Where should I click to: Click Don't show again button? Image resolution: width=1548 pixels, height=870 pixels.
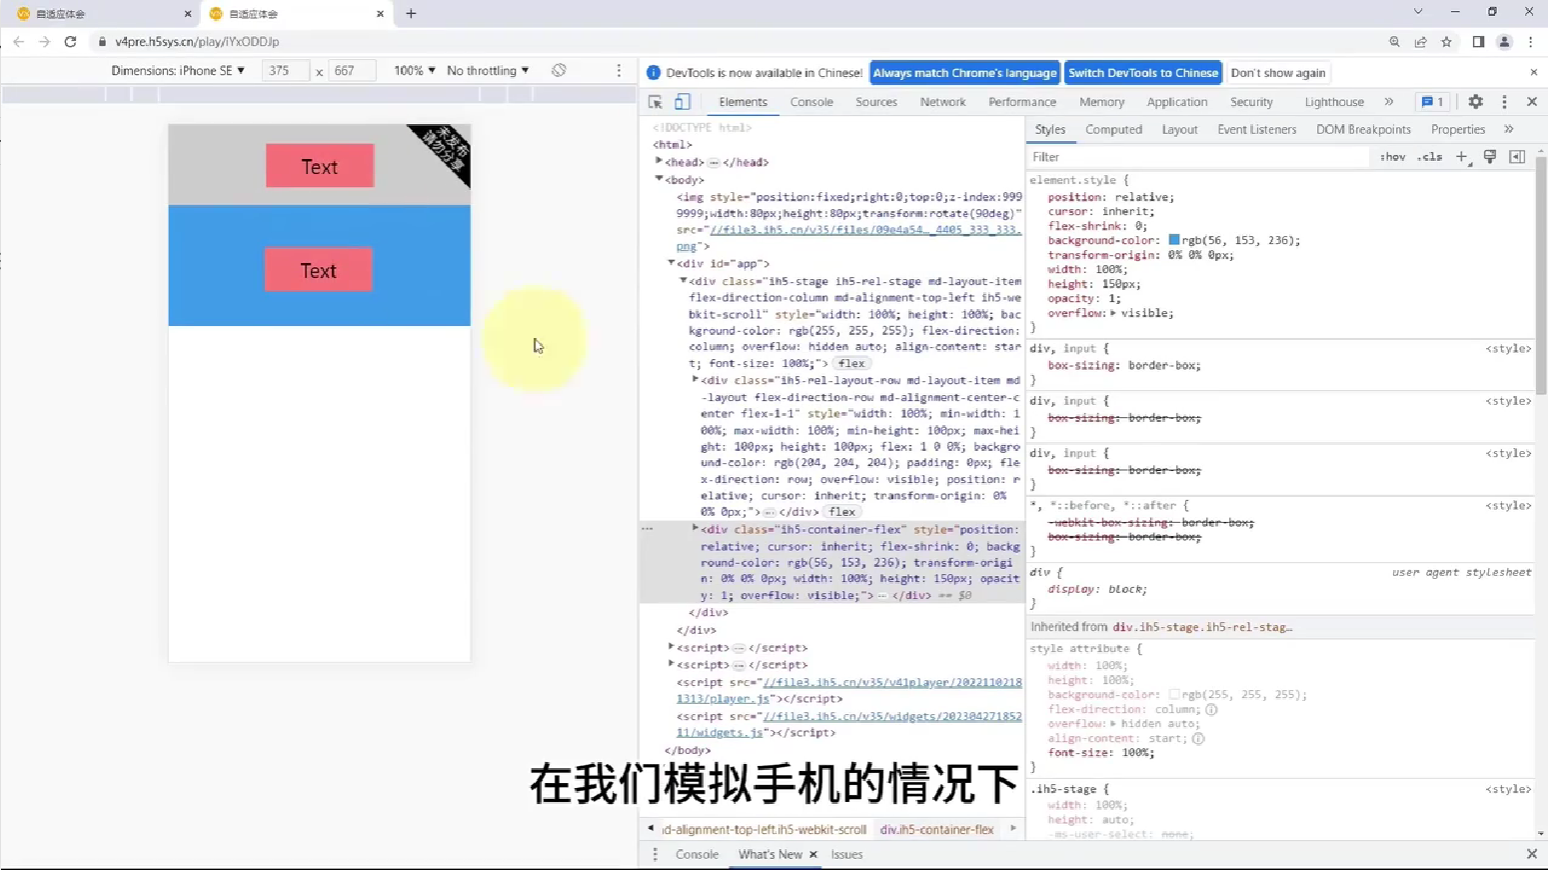(x=1278, y=72)
